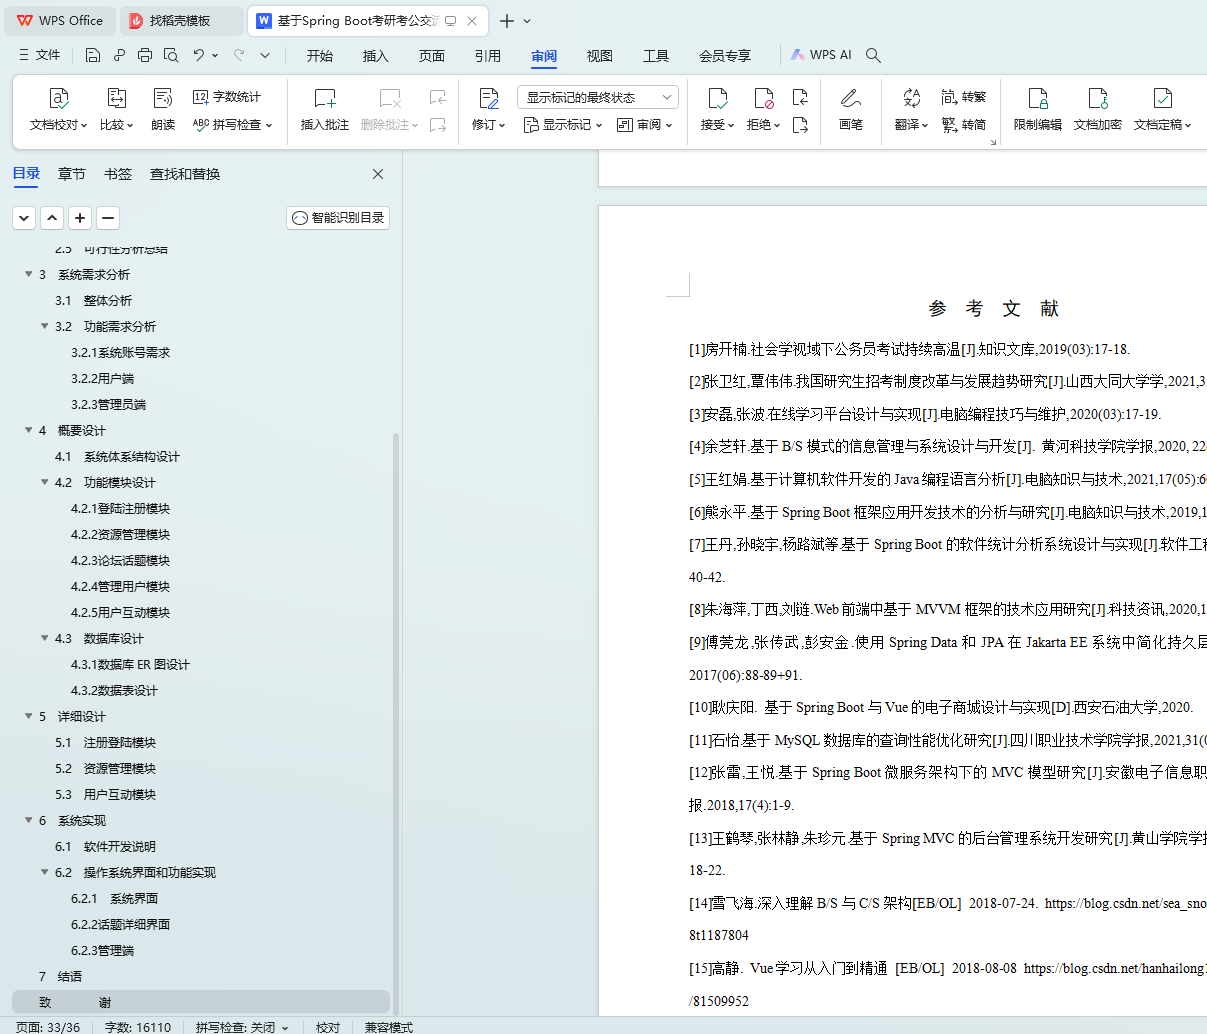
Task: Open WPS AI
Action: click(821, 55)
